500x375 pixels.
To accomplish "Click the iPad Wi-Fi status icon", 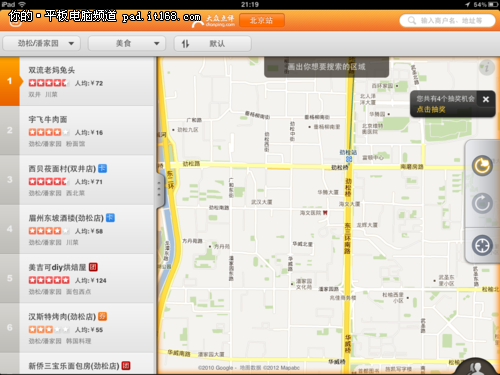I will pyautogui.click(x=22, y=4).
